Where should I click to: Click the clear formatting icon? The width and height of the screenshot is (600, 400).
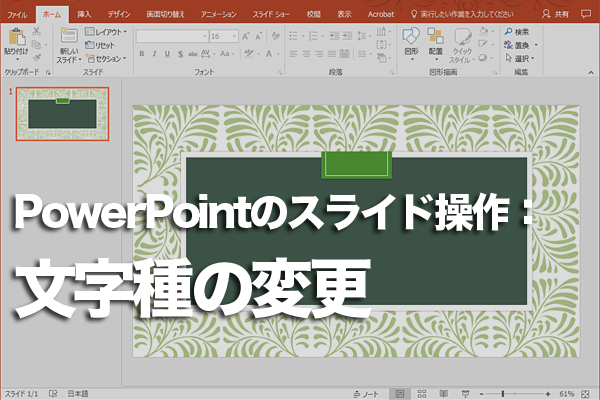click(275, 36)
